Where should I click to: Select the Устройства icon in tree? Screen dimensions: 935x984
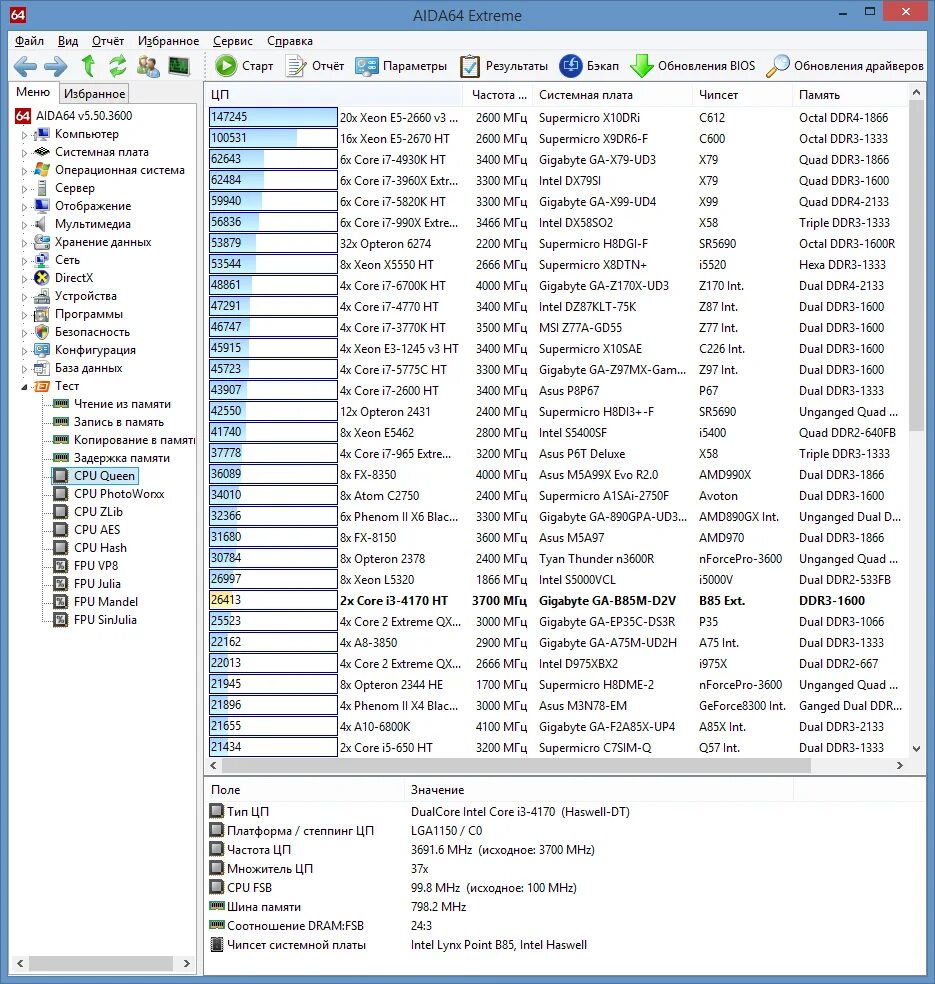coord(41,296)
